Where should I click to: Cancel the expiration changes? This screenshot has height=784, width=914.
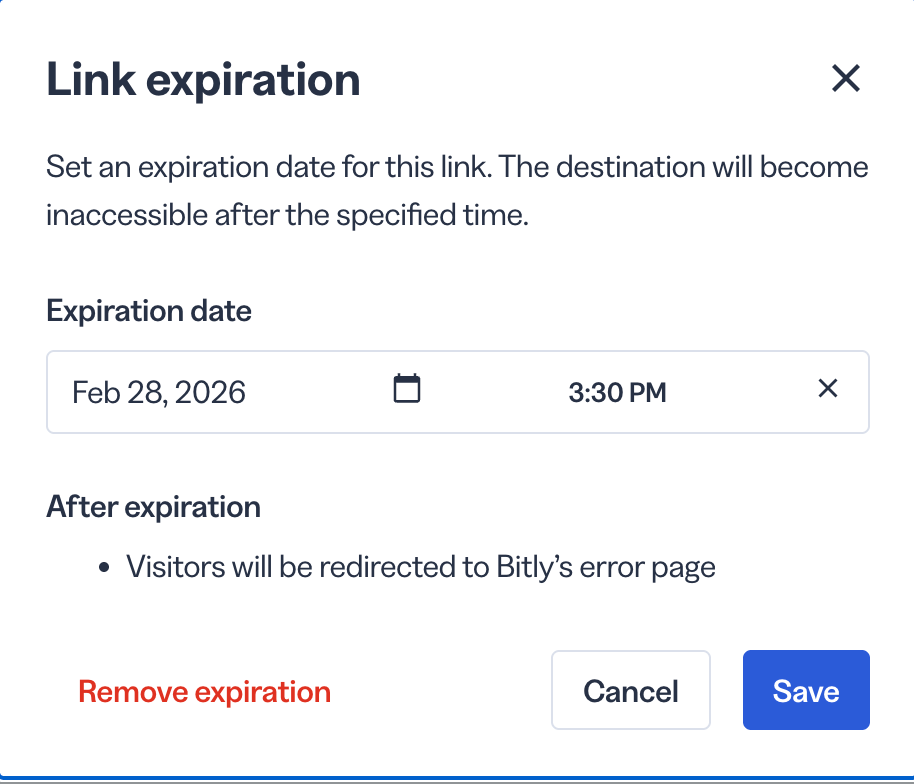tap(631, 690)
